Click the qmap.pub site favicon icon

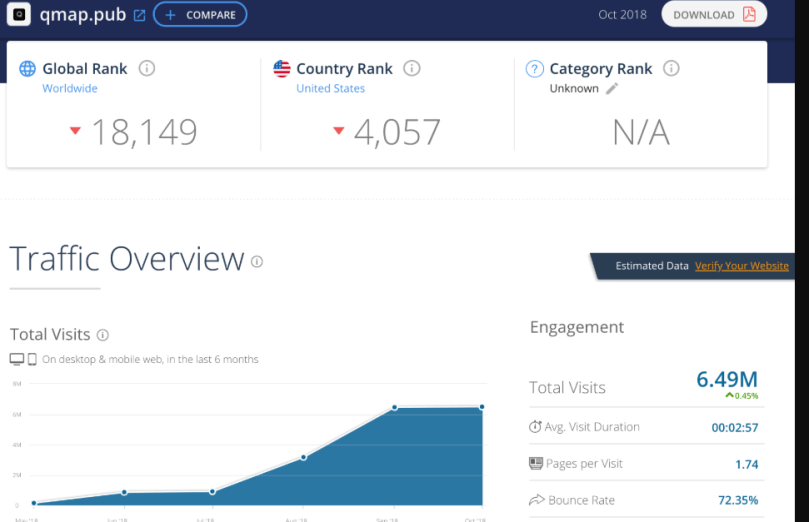pos(18,15)
